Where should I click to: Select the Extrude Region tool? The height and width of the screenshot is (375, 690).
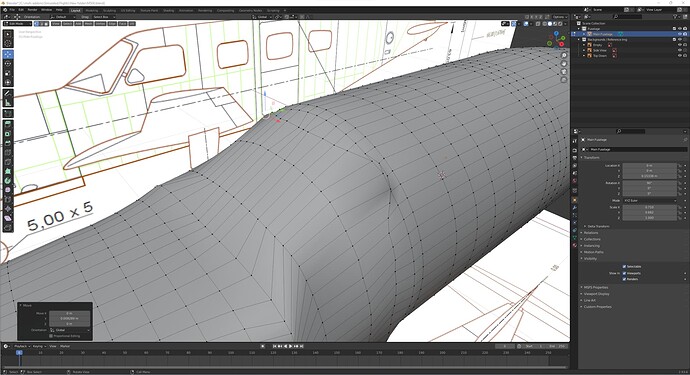8,125
